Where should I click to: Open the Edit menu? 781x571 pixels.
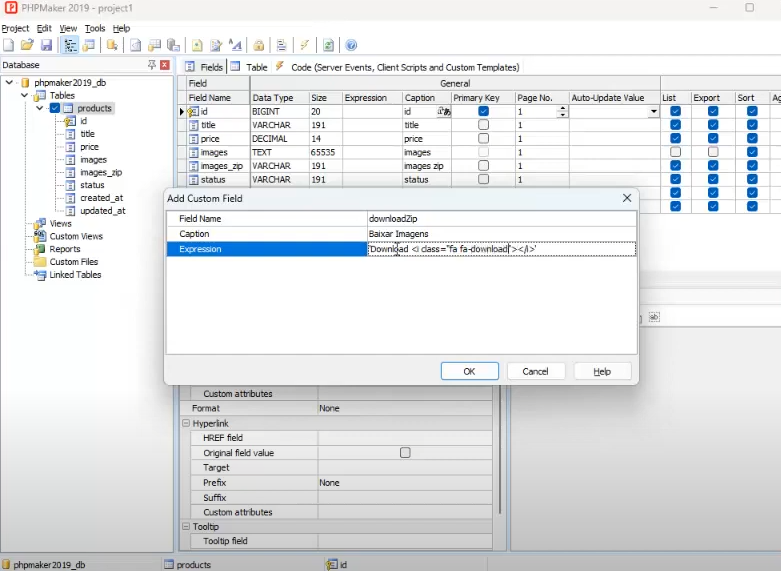click(x=44, y=28)
